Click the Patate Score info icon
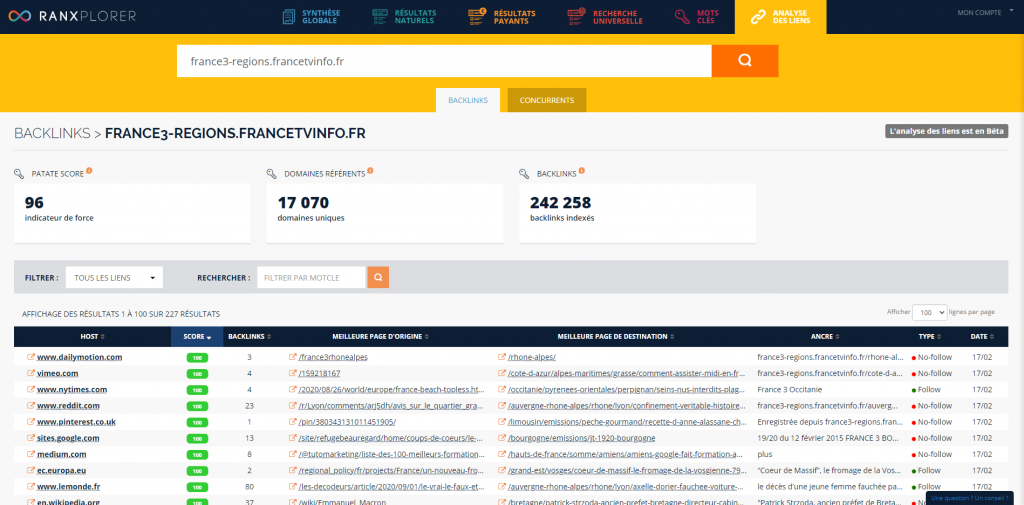The width and height of the screenshot is (1024, 505). [x=89, y=171]
